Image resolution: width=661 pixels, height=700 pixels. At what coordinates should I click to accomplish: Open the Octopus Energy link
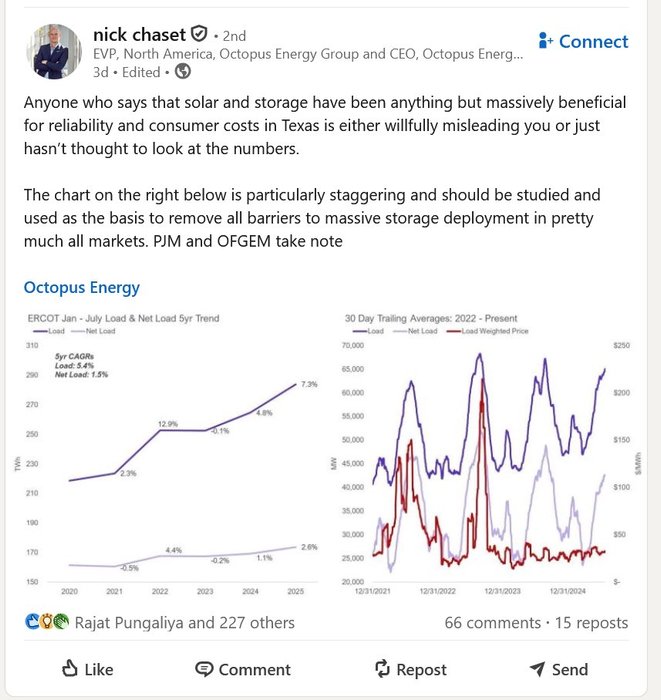pos(82,288)
